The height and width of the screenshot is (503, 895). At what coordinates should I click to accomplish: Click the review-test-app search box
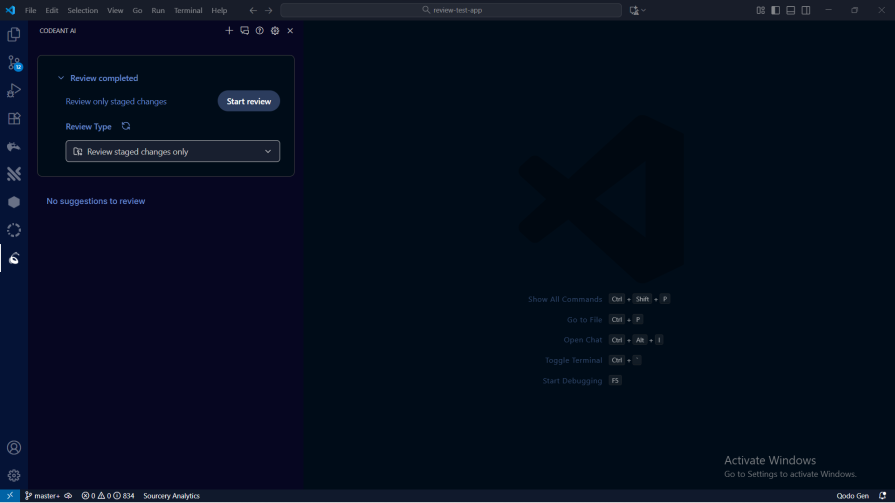click(x=451, y=10)
